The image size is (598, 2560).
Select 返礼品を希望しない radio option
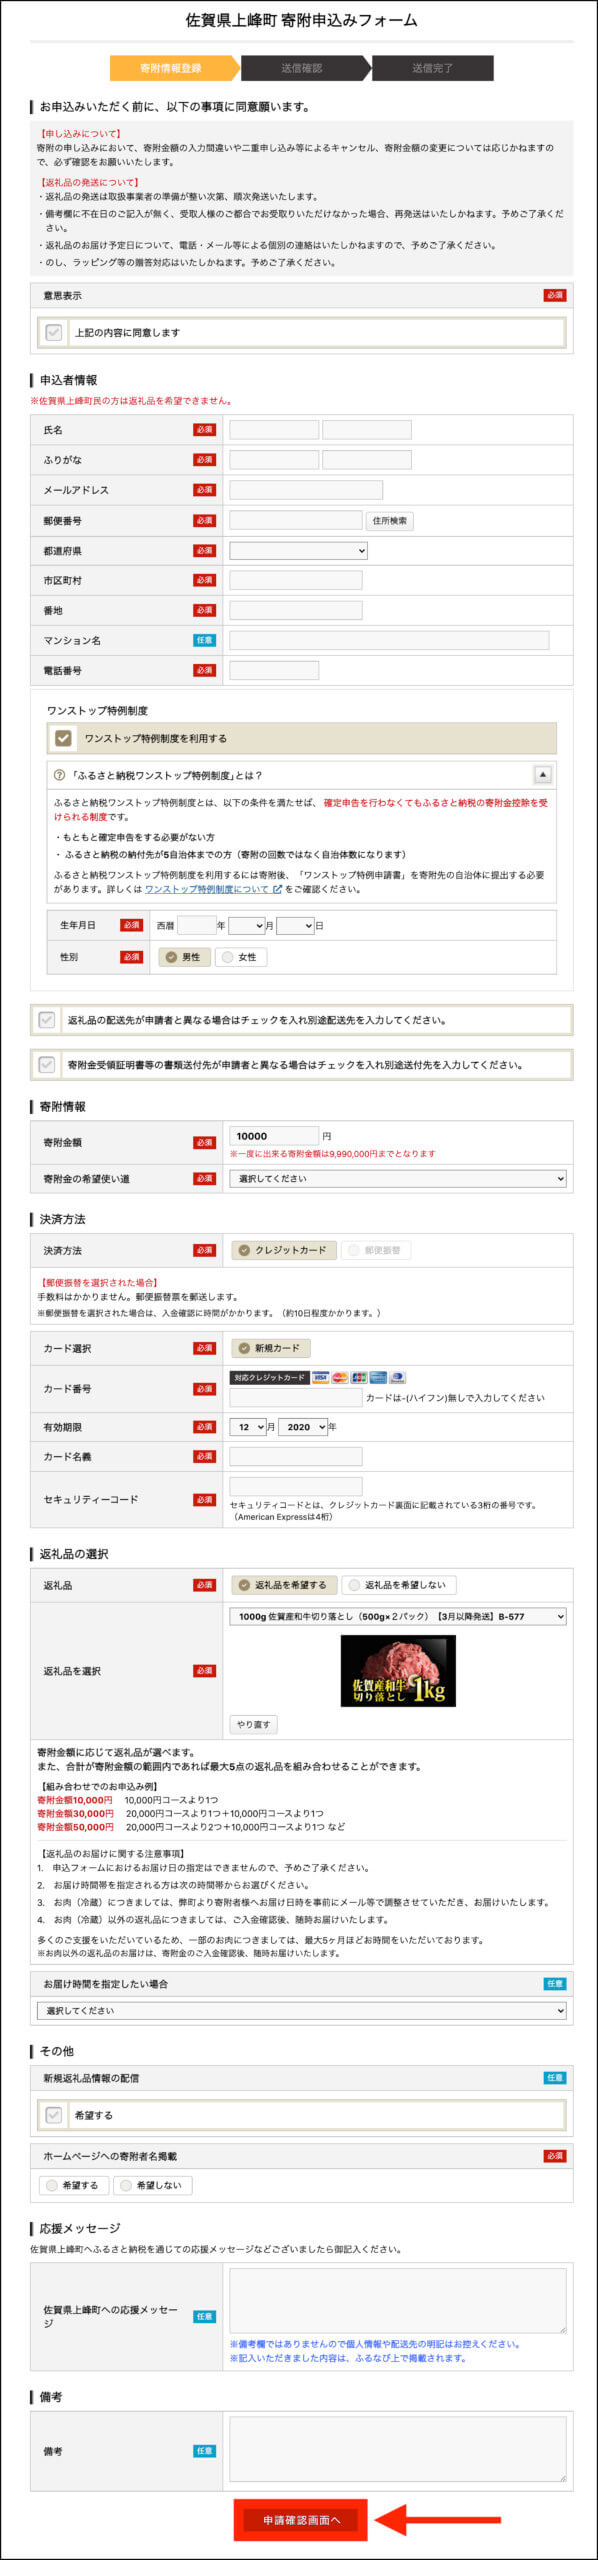coord(354,1585)
